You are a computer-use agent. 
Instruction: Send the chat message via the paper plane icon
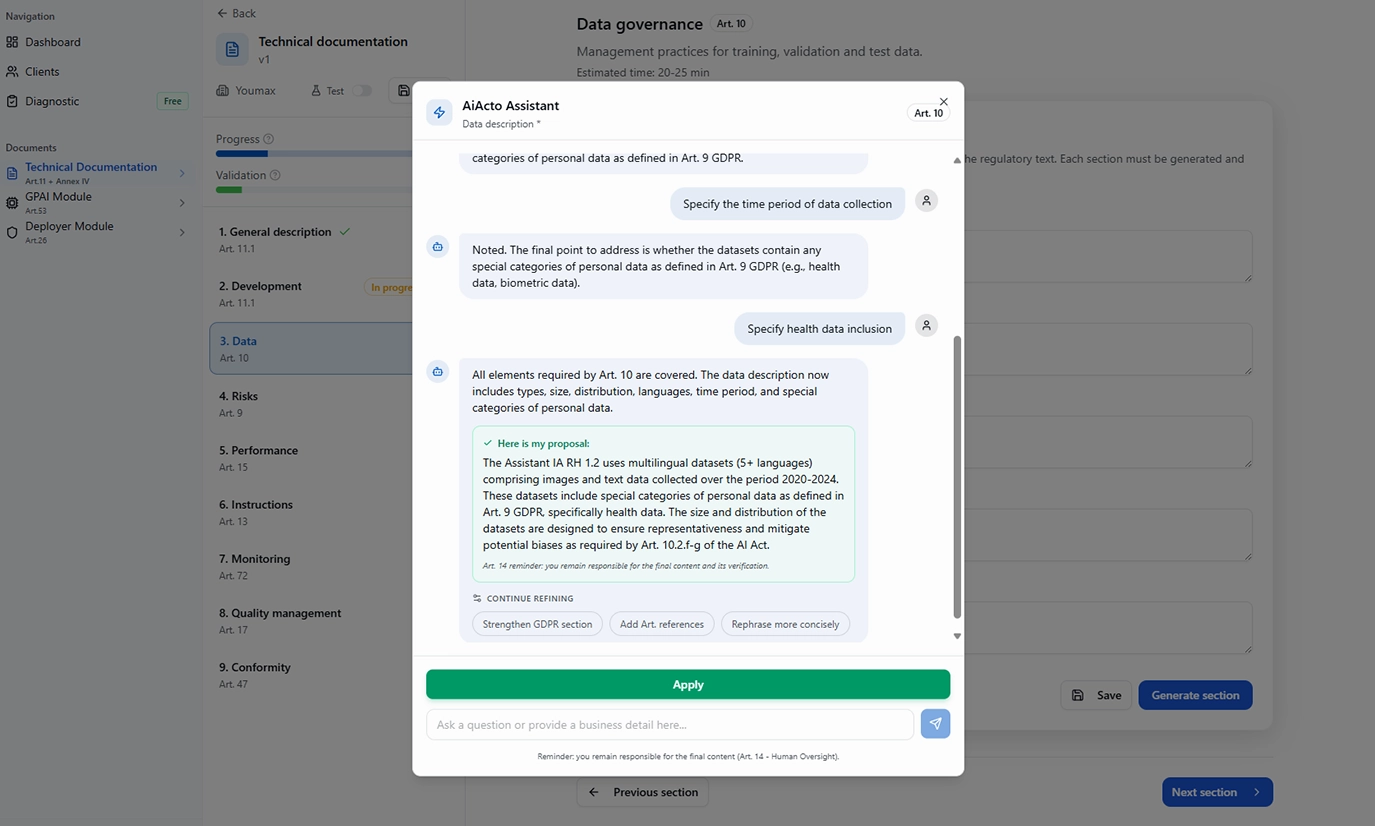[x=934, y=723]
